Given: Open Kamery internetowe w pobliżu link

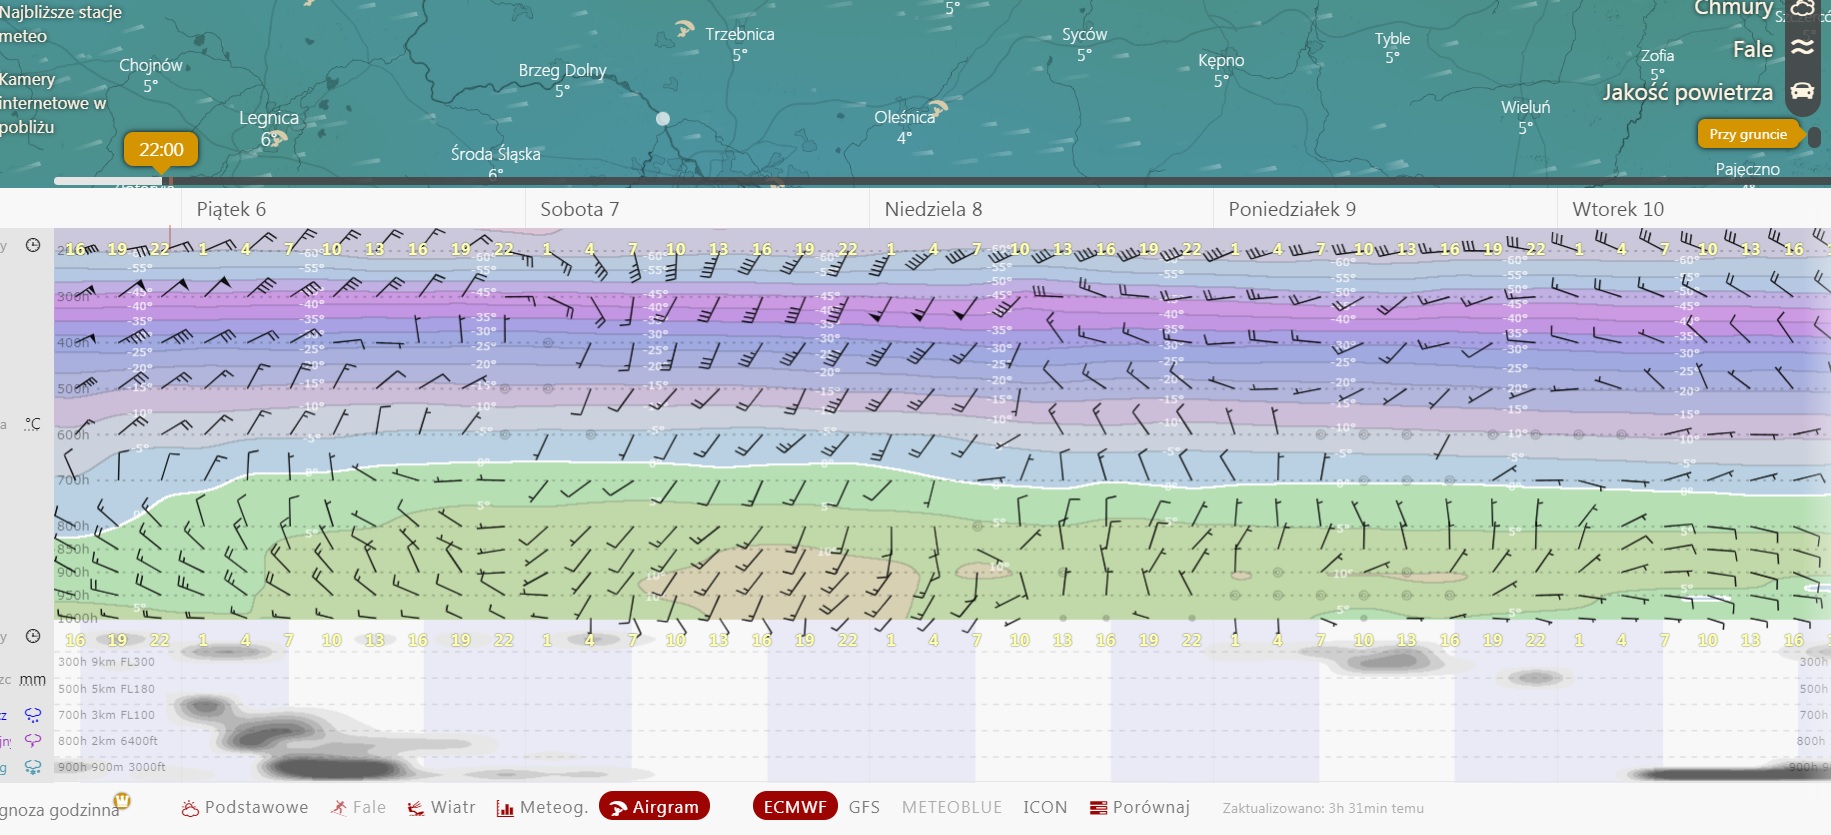Looking at the screenshot, I should pyautogui.click(x=52, y=103).
